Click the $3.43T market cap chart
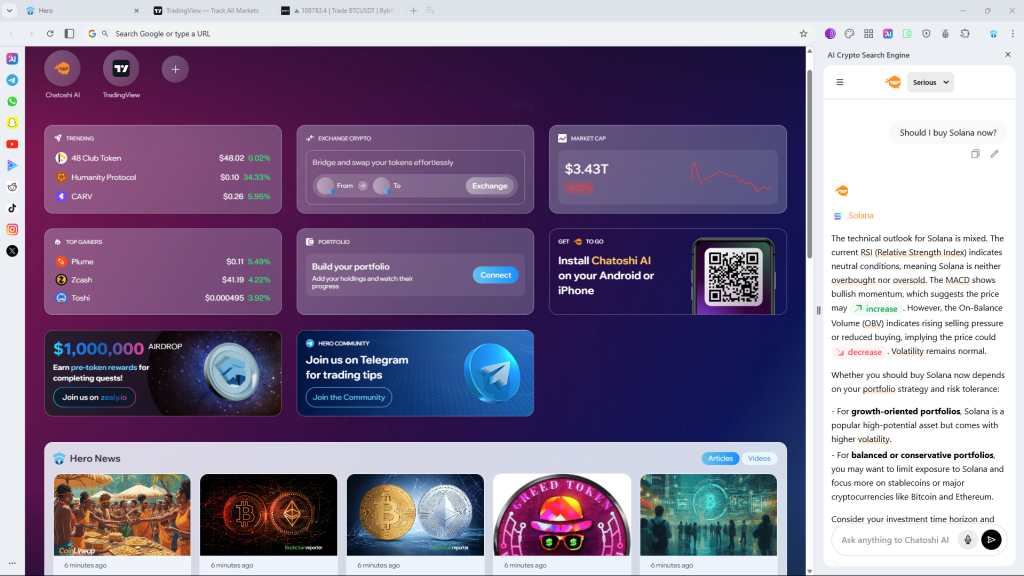The height and width of the screenshot is (576, 1024). coord(731,176)
